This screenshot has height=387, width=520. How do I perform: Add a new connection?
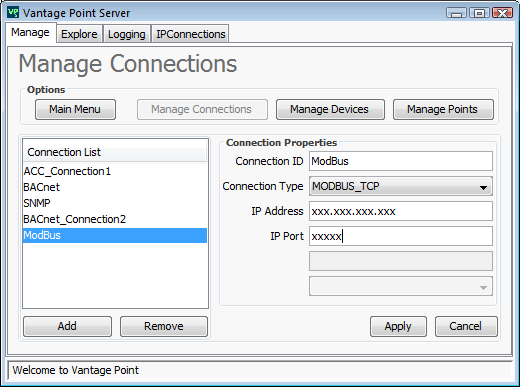pyautogui.click(x=67, y=326)
